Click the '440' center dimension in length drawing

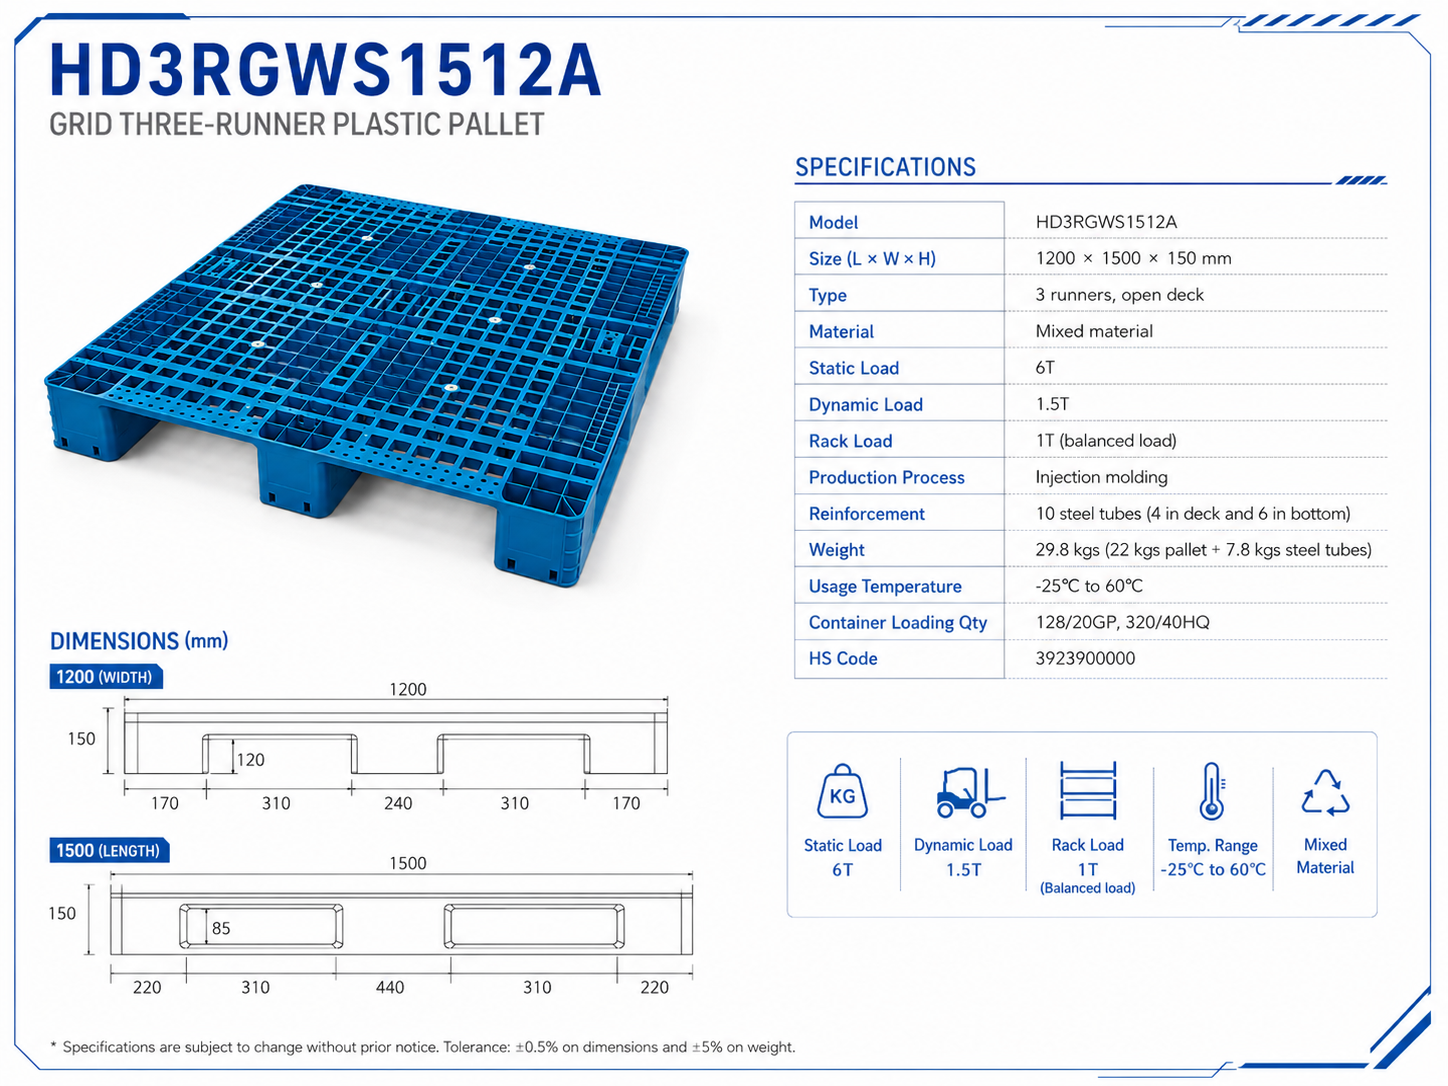(x=389, y=988)
